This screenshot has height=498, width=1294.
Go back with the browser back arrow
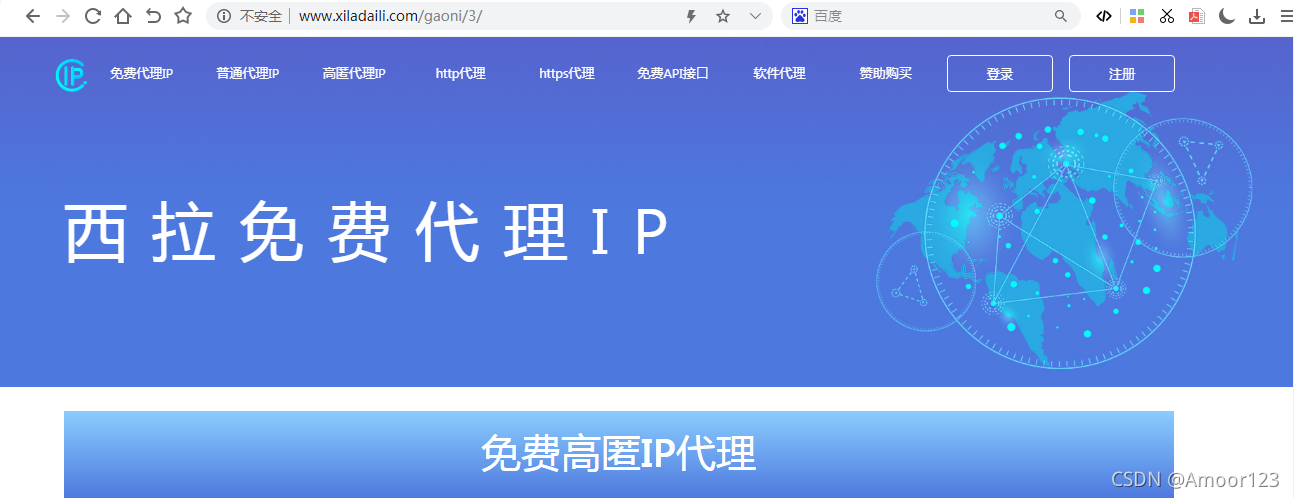33,16
